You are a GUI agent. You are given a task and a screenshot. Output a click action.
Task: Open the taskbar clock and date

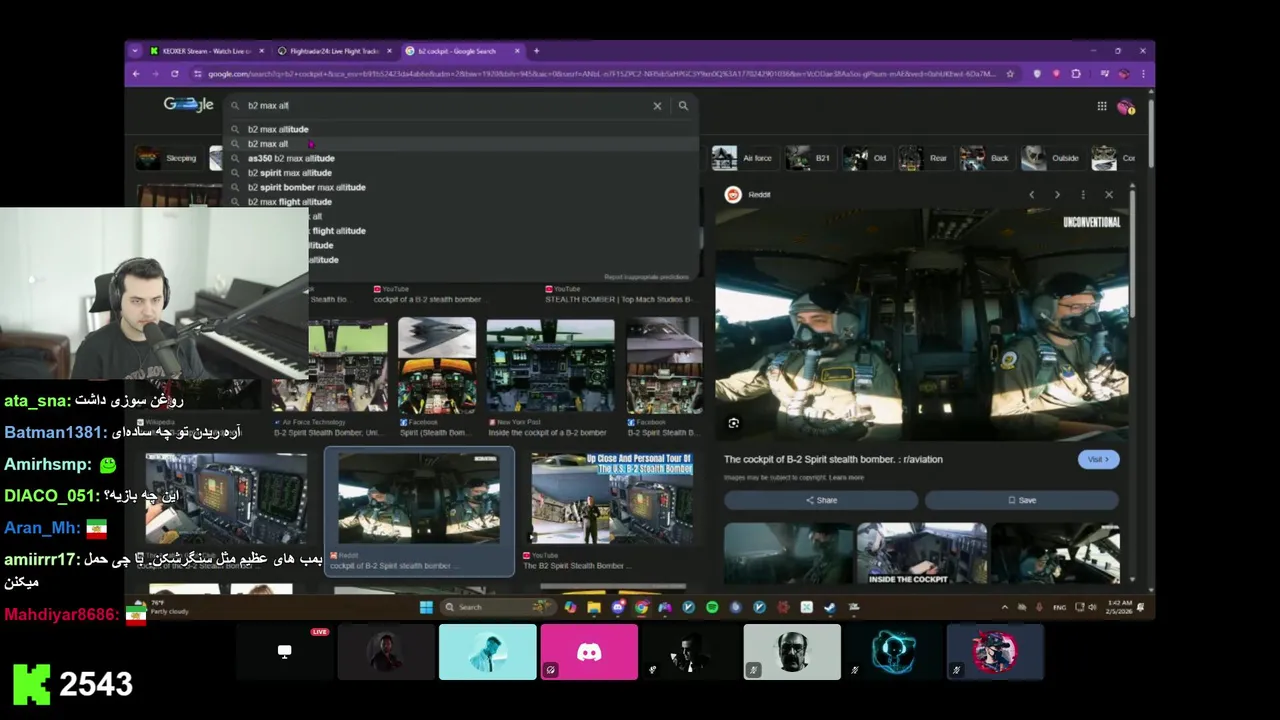[1117, 607]
